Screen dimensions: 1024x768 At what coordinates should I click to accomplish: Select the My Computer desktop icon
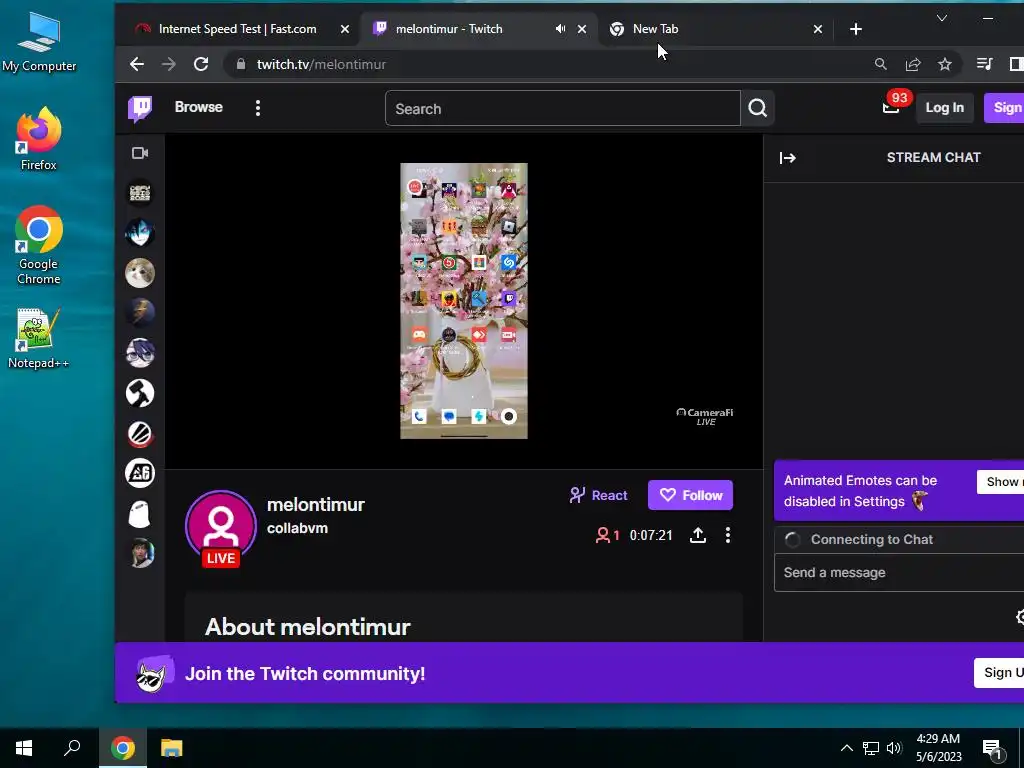click(39, 42)
